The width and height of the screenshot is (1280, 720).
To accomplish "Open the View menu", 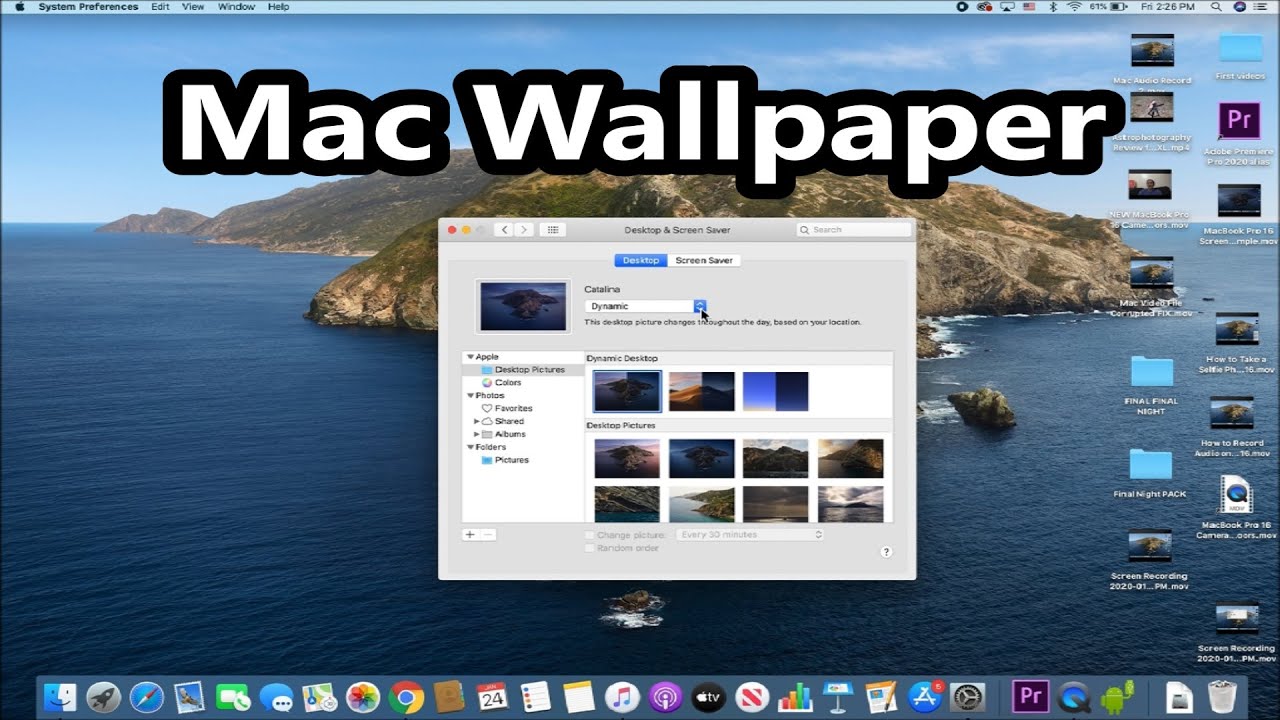I will pos(193,6).
